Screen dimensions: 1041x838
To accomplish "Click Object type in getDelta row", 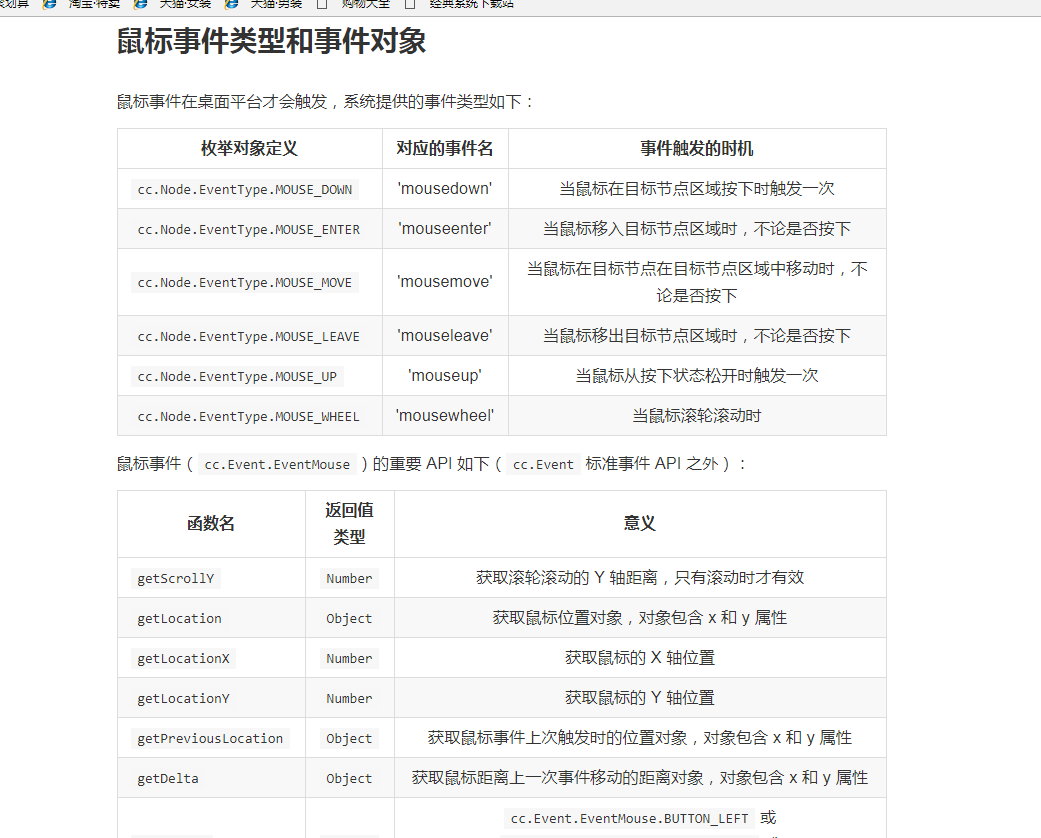I will tap(349, 778).
